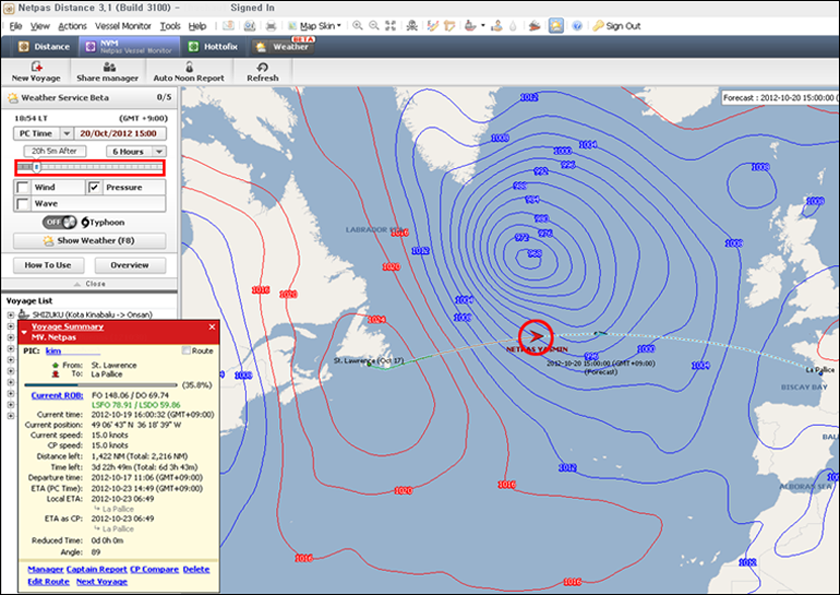
Task: Click the contacts icon beside the printer icon
Action: (x=250, y=26)
